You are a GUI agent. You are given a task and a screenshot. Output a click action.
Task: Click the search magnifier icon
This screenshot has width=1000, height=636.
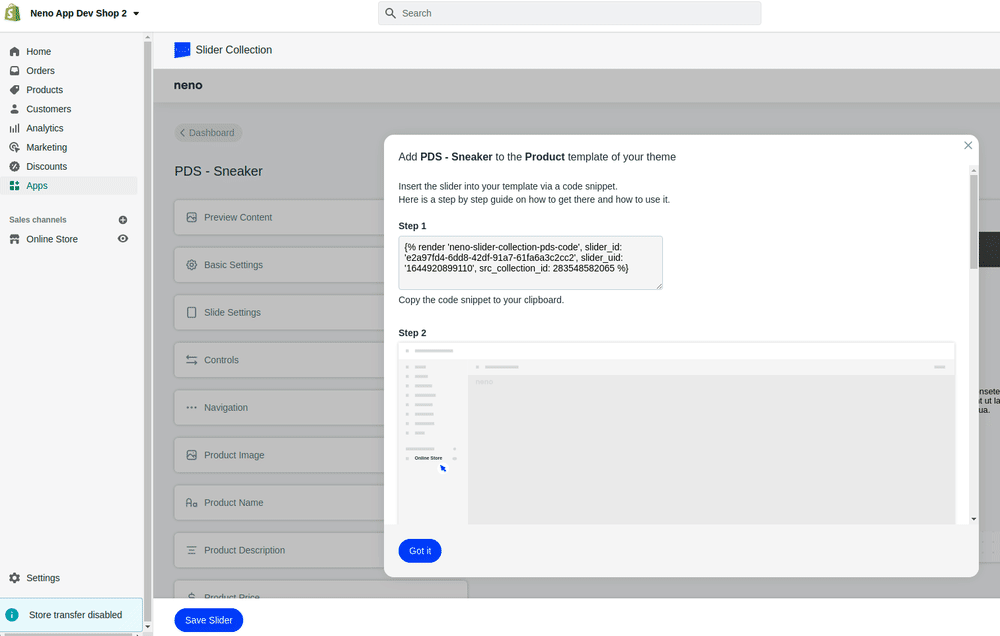click(390, 13)
